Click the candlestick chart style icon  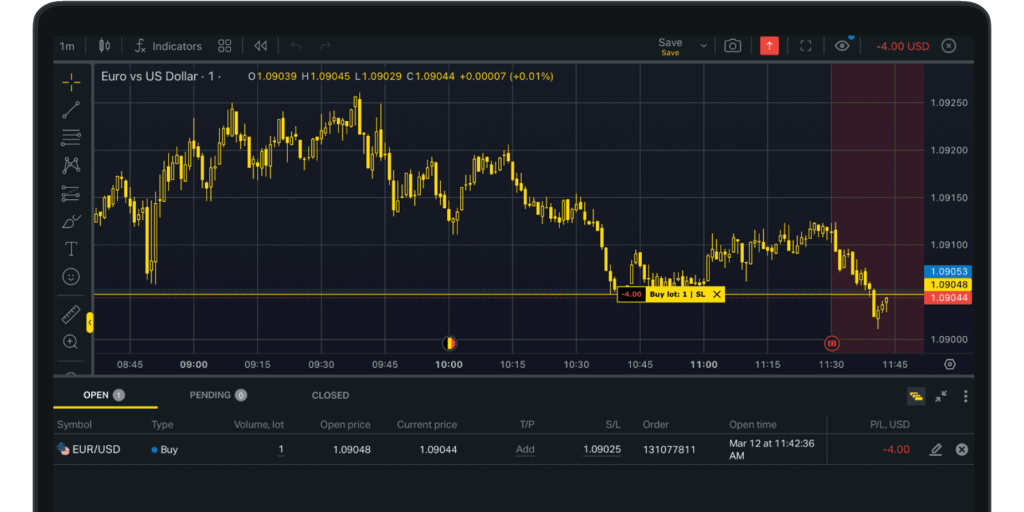click(x=104, y=46)
